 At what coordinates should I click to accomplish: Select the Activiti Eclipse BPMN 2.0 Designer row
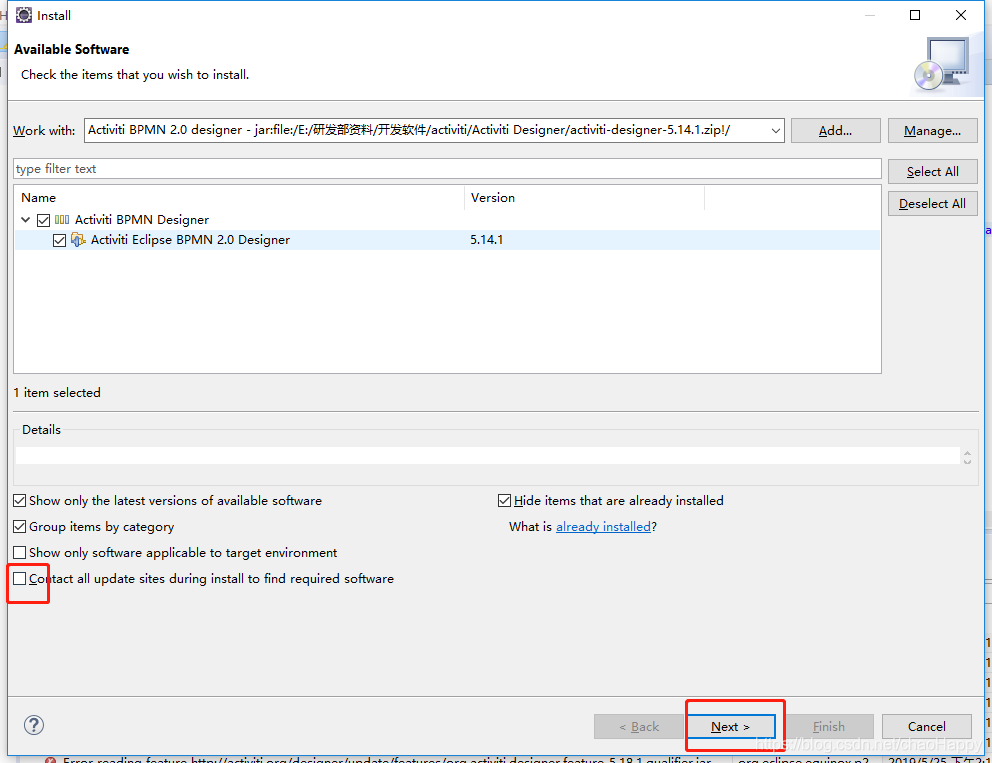(447, 240)
